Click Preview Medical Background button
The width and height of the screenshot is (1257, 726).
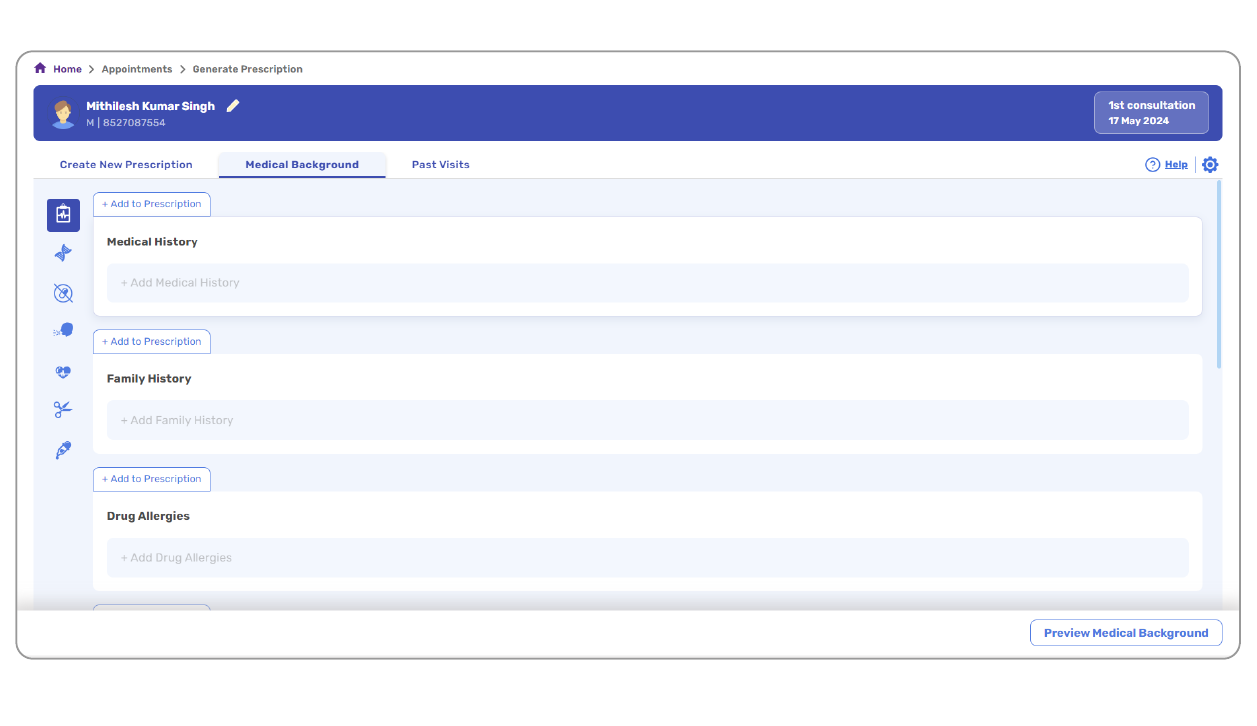(1126, 633)
